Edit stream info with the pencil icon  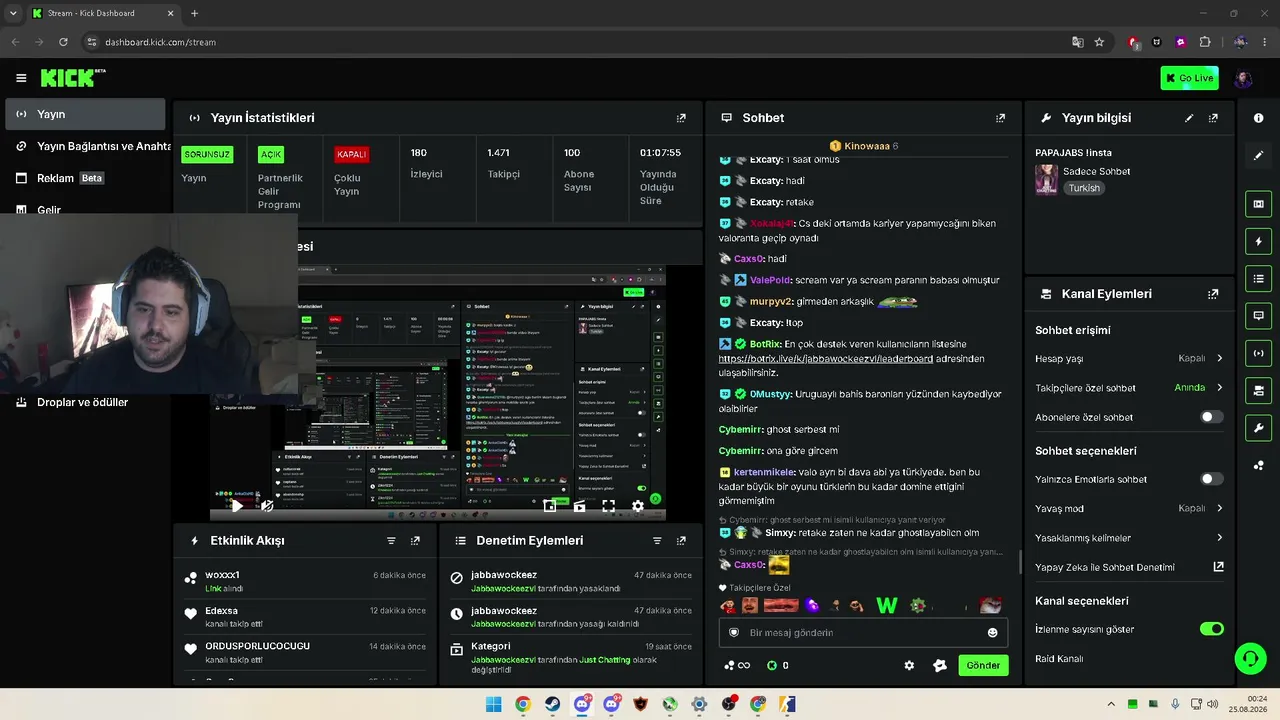click(1189, 118)
